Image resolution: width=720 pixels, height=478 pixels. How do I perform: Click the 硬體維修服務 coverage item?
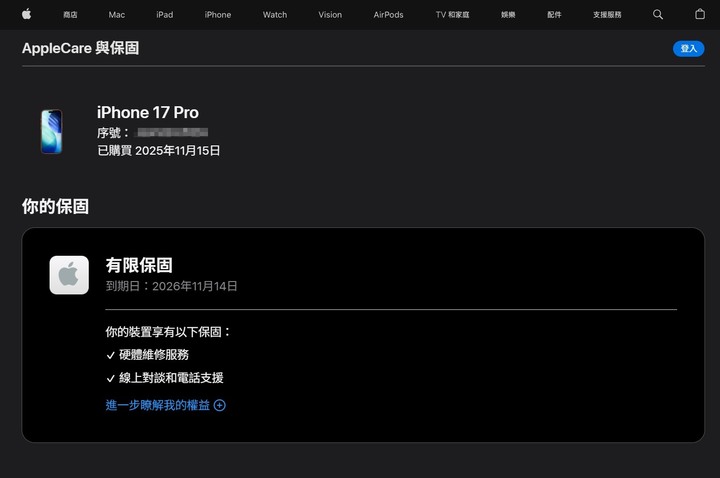154,354
